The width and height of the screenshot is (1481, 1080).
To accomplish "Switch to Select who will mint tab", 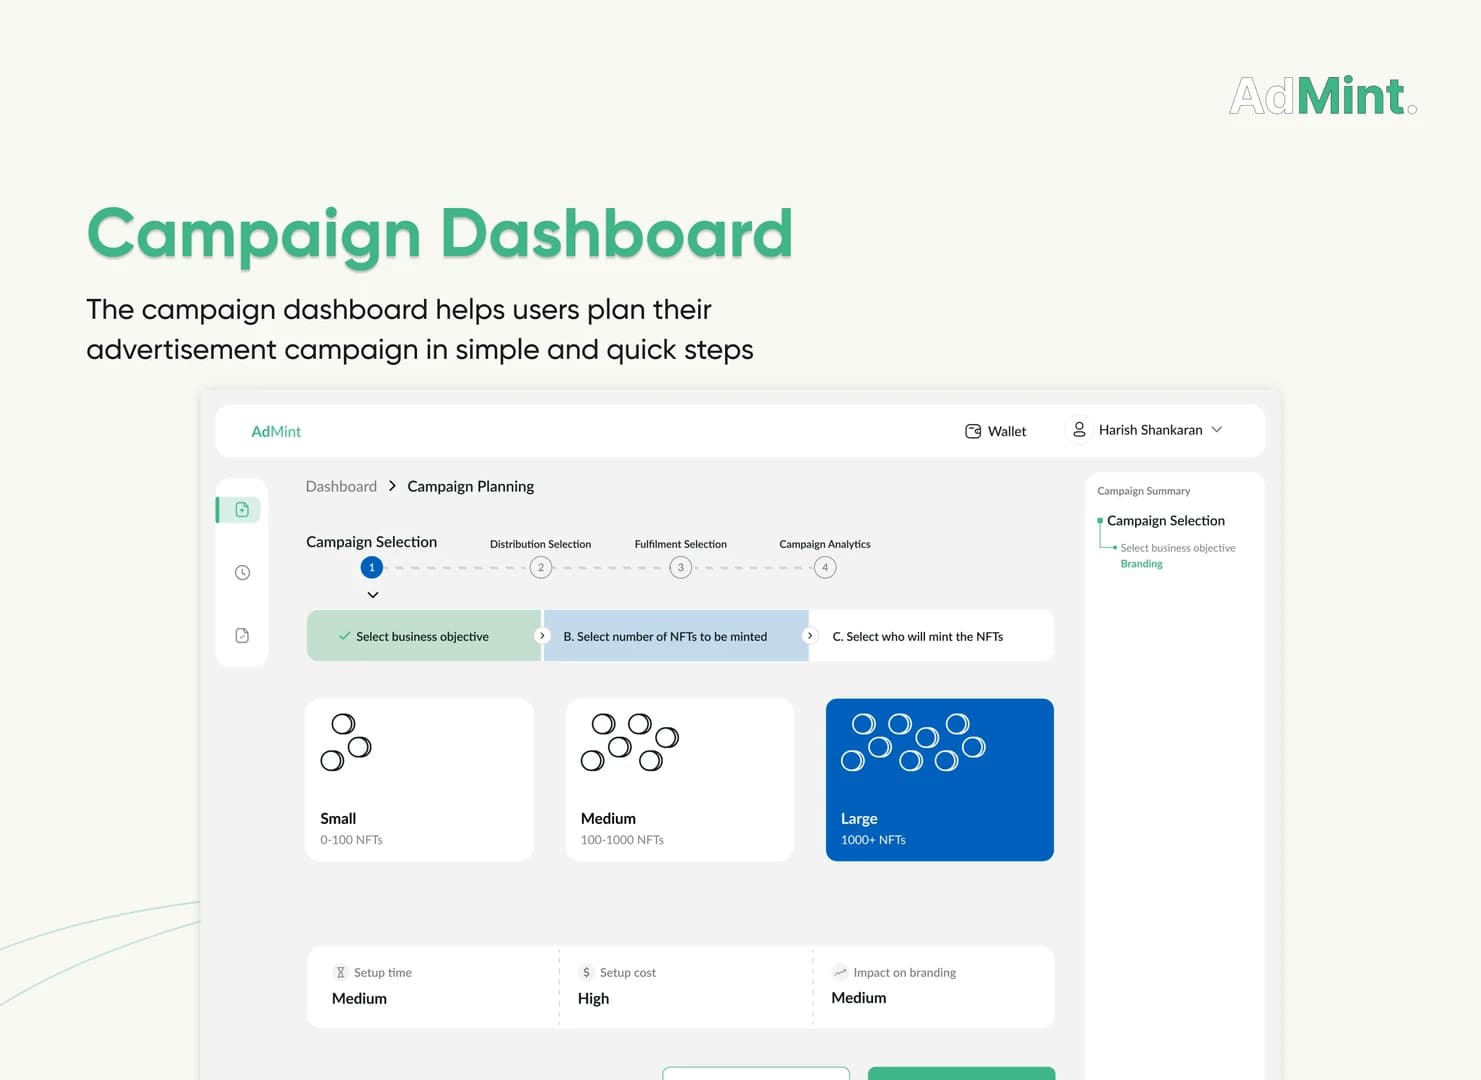I will tap(917, 637).
